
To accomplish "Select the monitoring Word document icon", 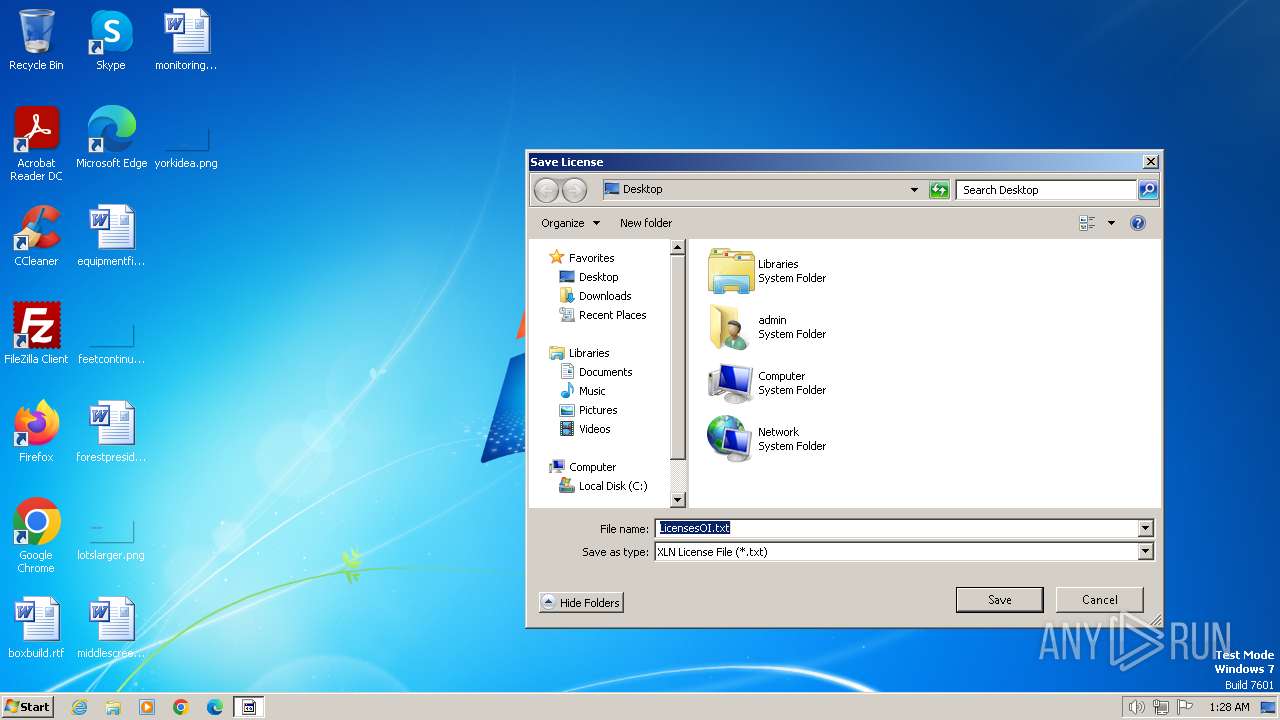I will (x=186, y=40).
